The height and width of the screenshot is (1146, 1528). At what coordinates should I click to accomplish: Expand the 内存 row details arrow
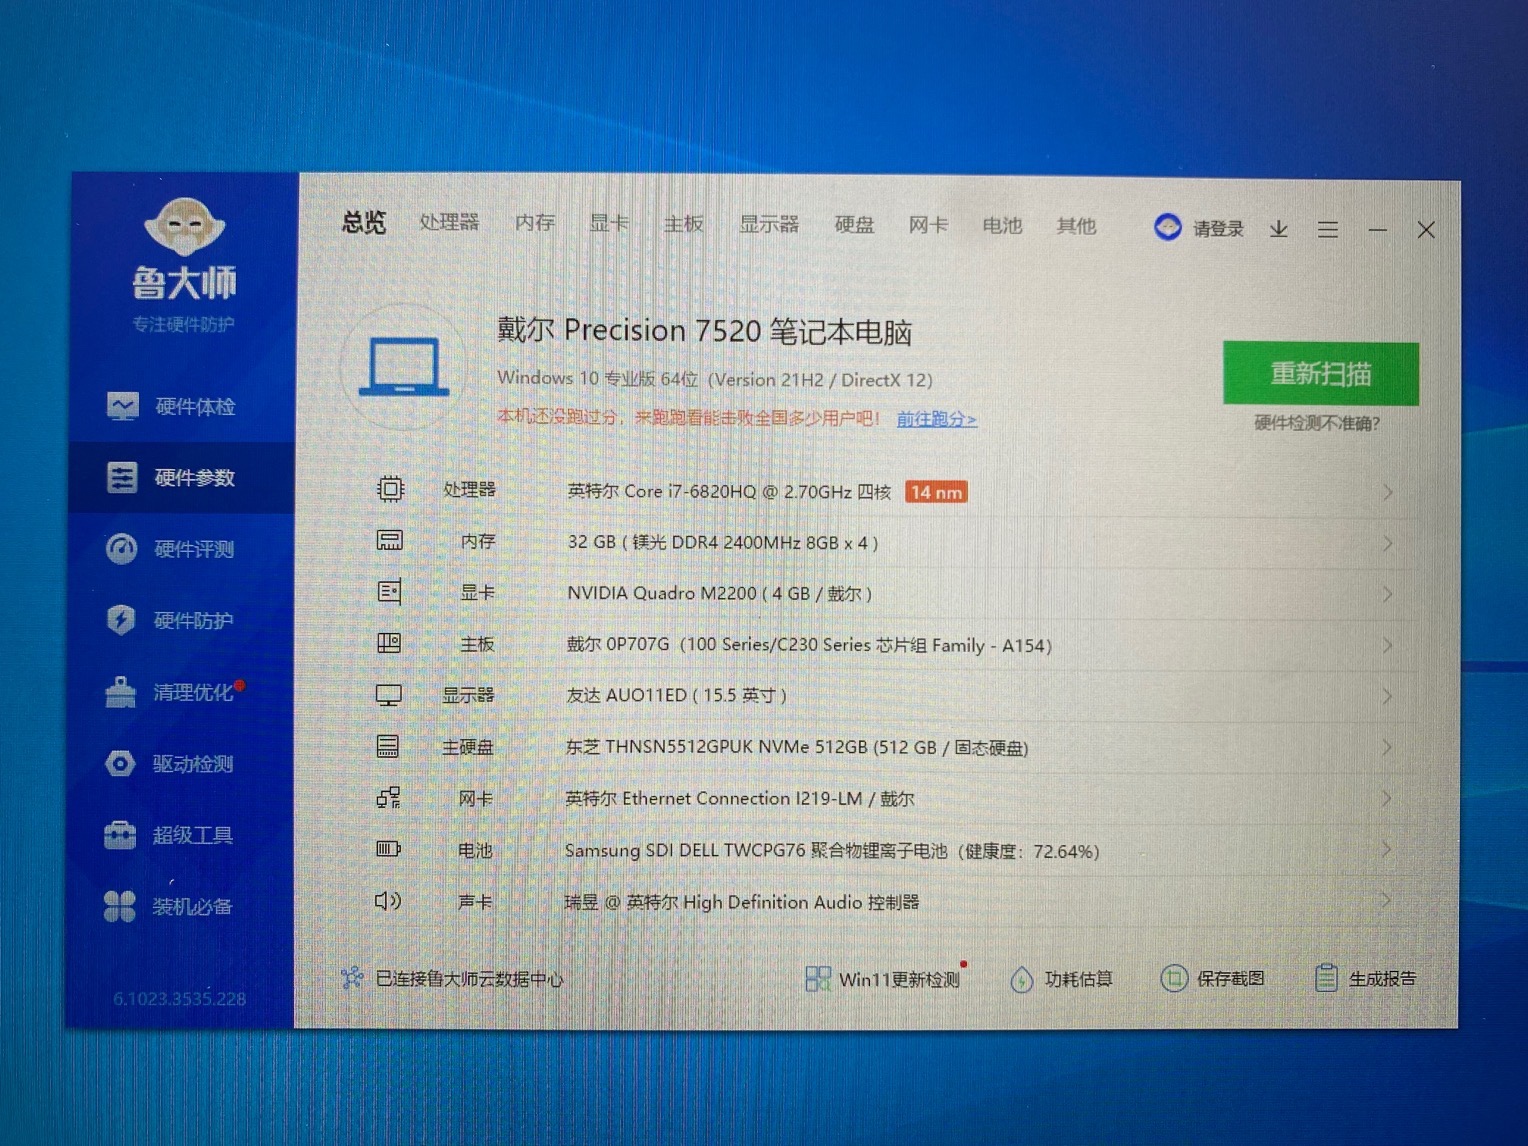(1388, 543)
